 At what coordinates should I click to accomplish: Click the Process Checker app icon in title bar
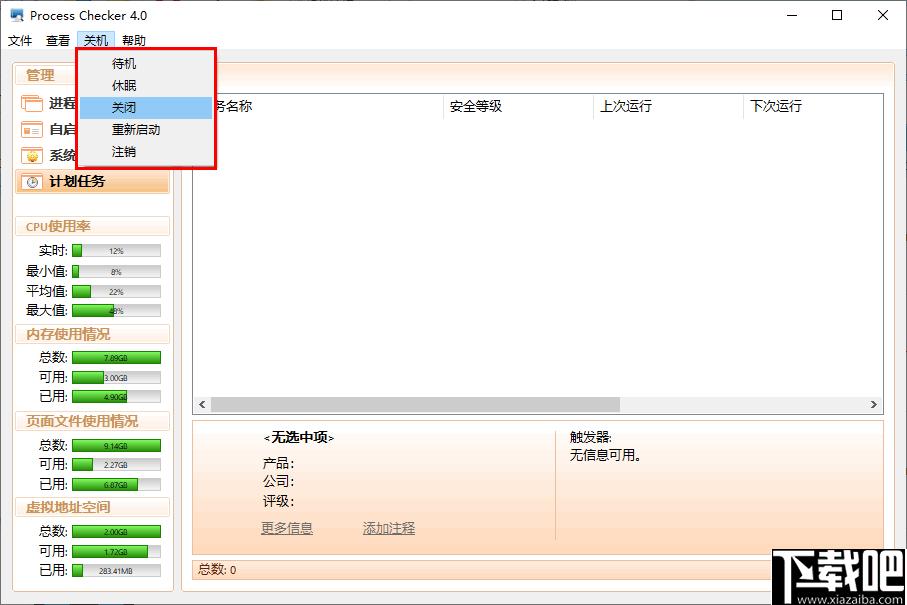pyautogui.click(x=17, y=15)
